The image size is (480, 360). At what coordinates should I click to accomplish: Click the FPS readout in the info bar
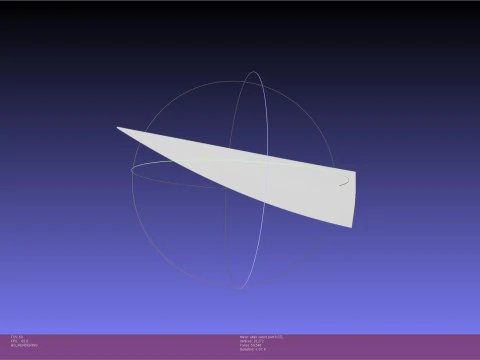point(19,341)
